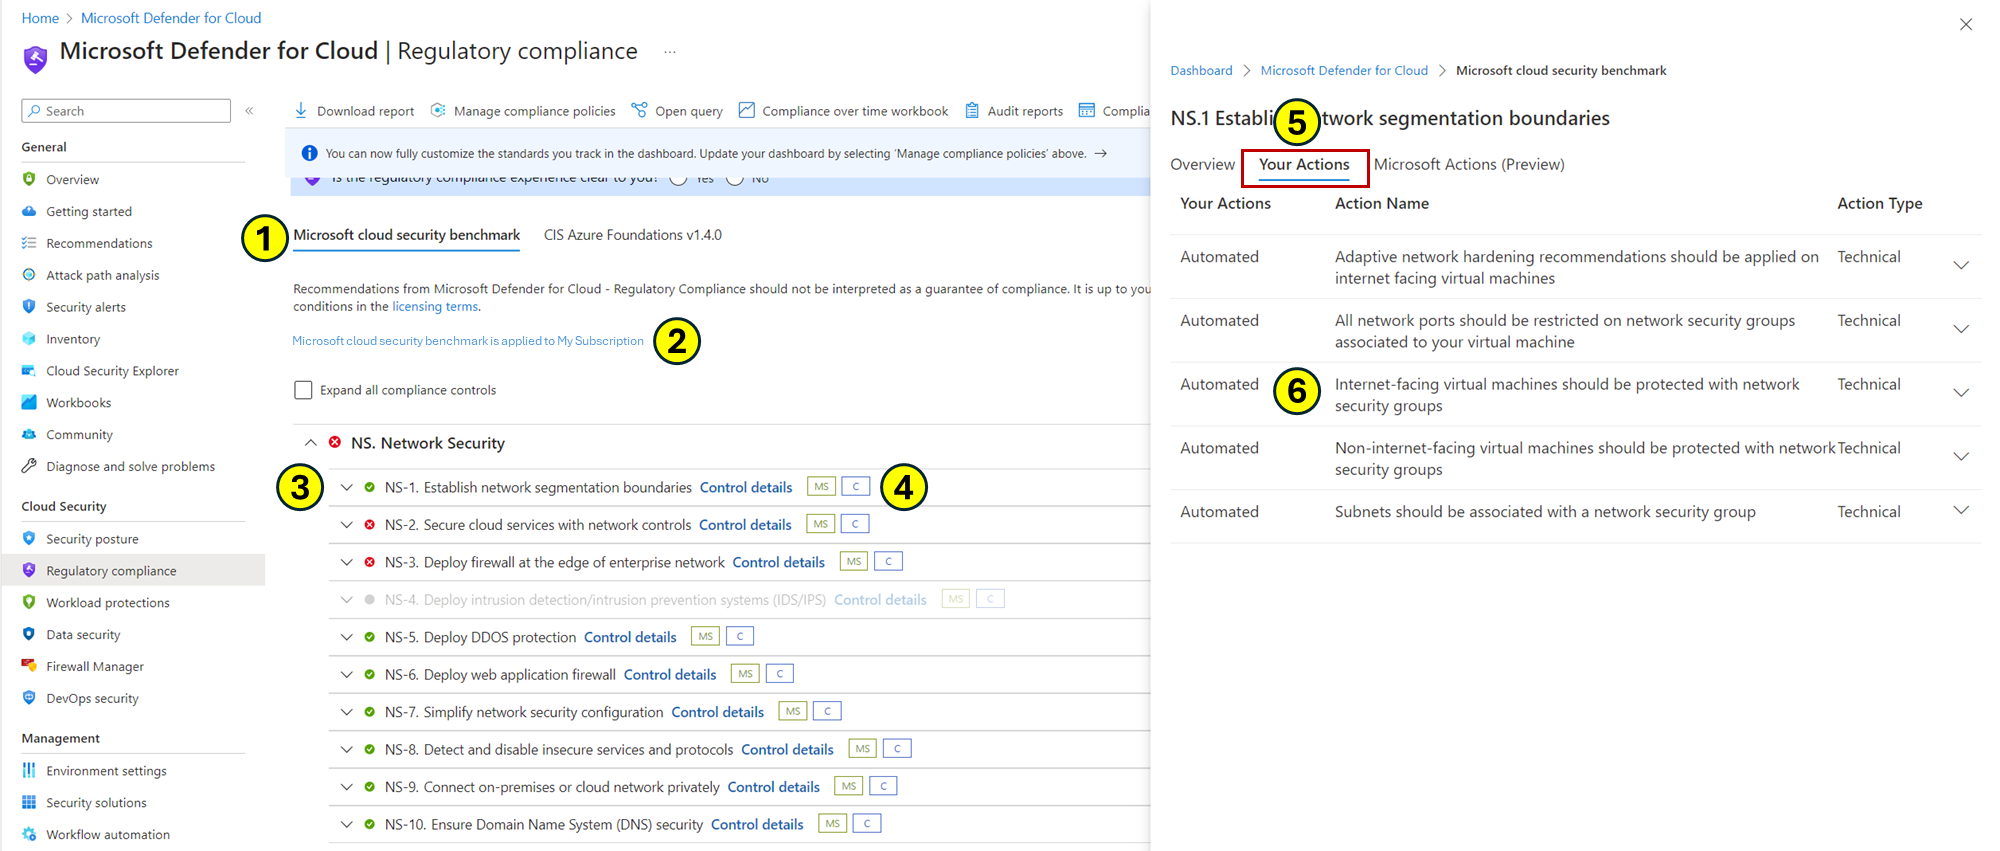Close the NS.1 details side panel
The height and width of the screenshot is (851, 2000).
click(1966, 25)
